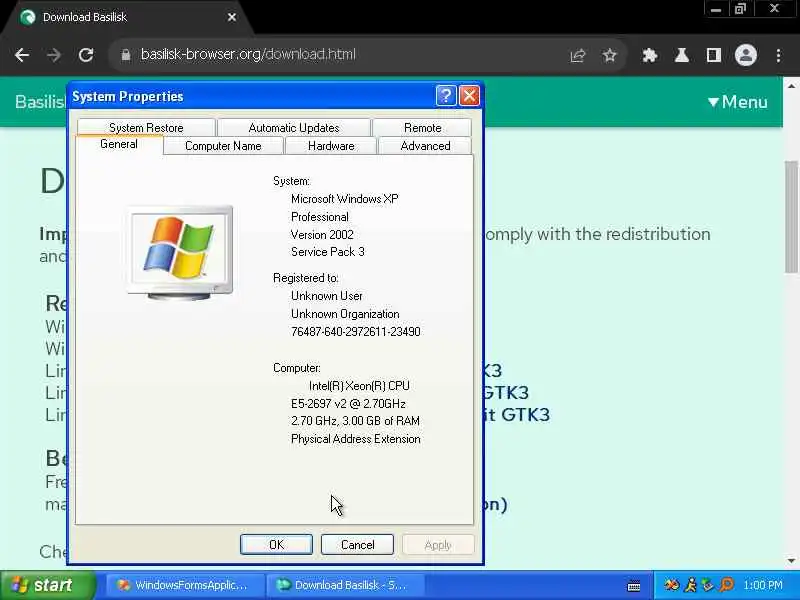Open the Chrome labs flask icon
This screenshot has height=600, width=800.
682,55
